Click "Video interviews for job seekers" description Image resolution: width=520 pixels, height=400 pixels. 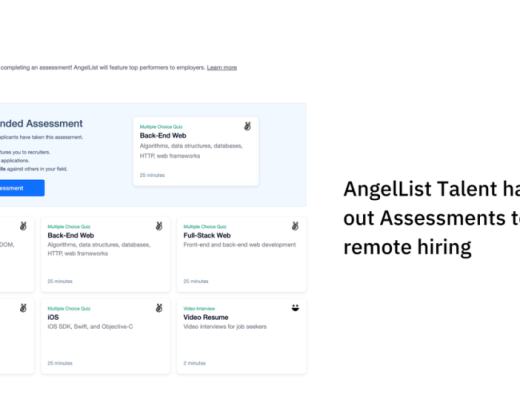(225, 327)
